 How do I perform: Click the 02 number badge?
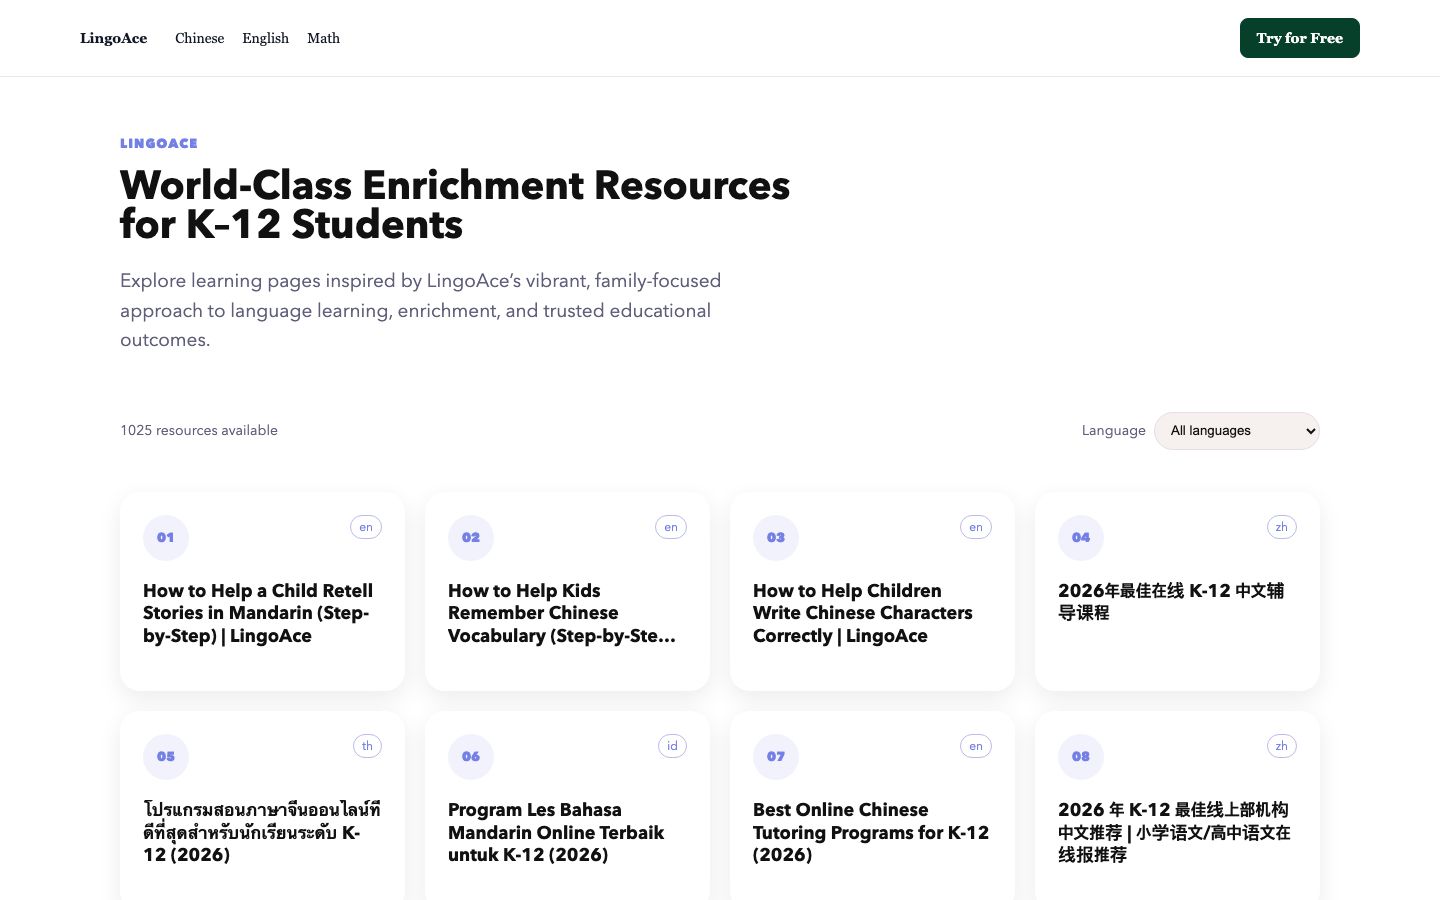[x=471, y=538]
